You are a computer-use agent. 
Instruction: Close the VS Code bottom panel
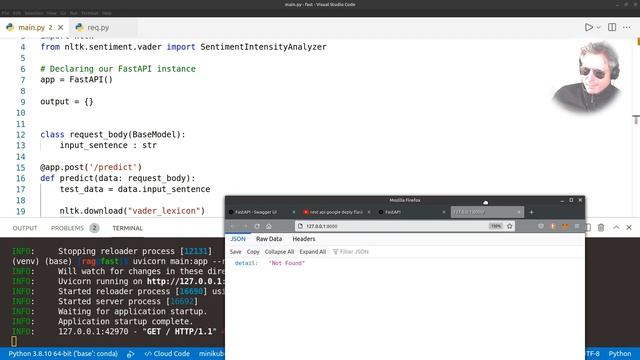pyautogui.click(x=629, y=227)
